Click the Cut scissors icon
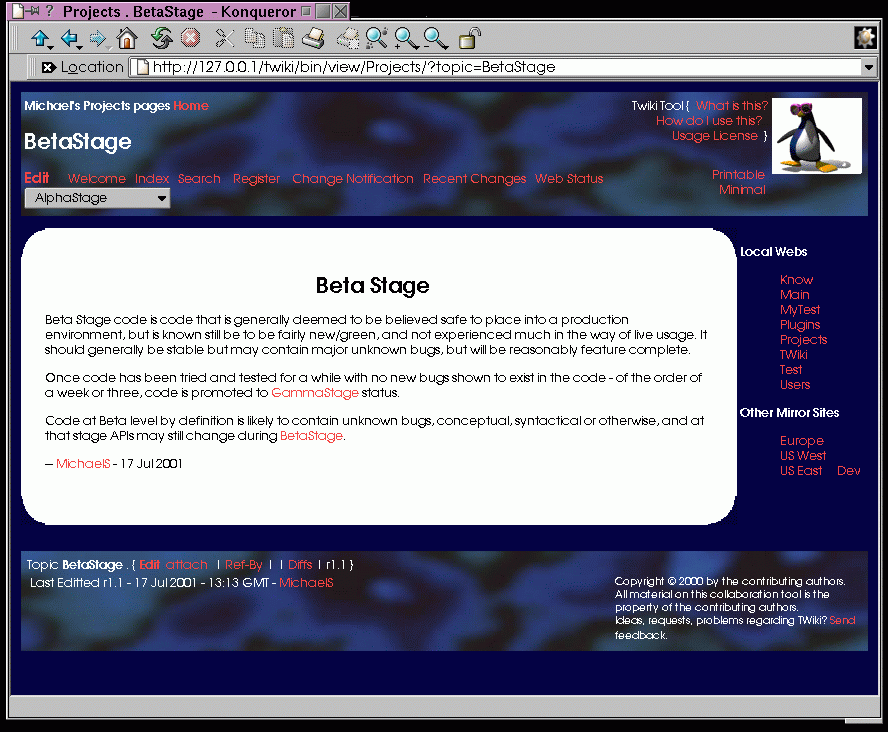The width and height of the screenshot is (888, 732). point(225,39)
